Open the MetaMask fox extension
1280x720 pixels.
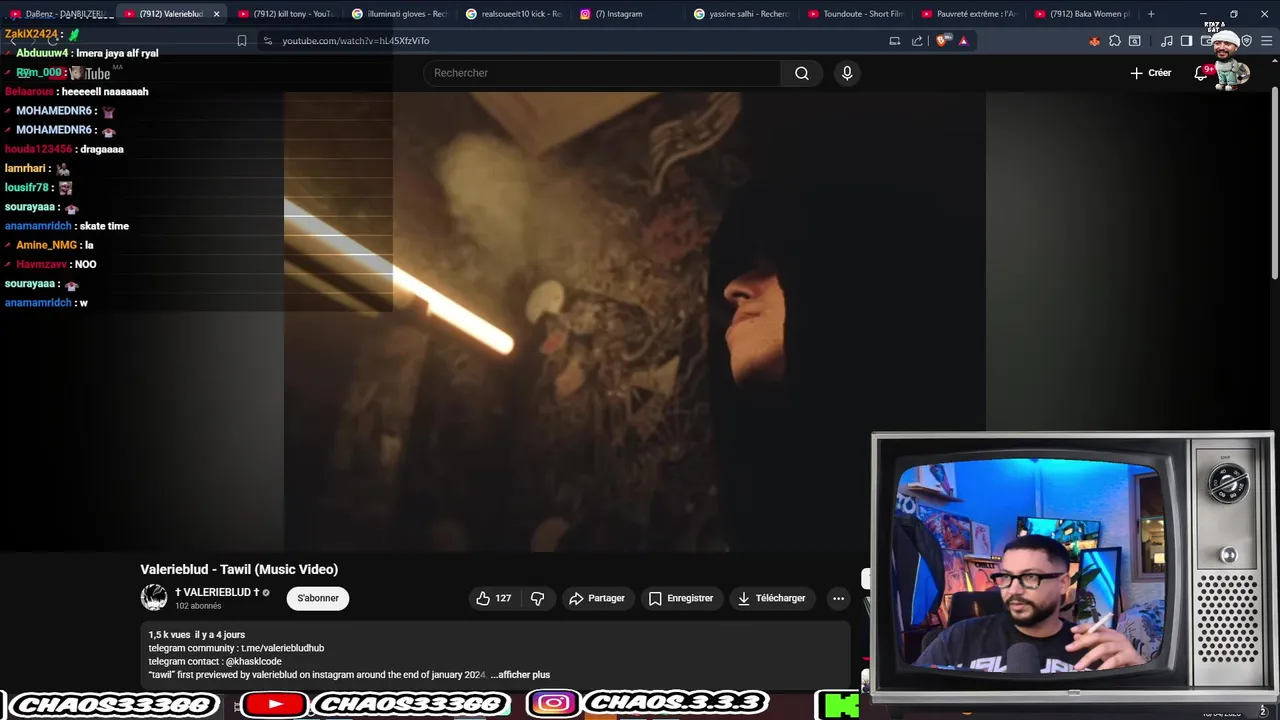click(x=1094, y=41)
